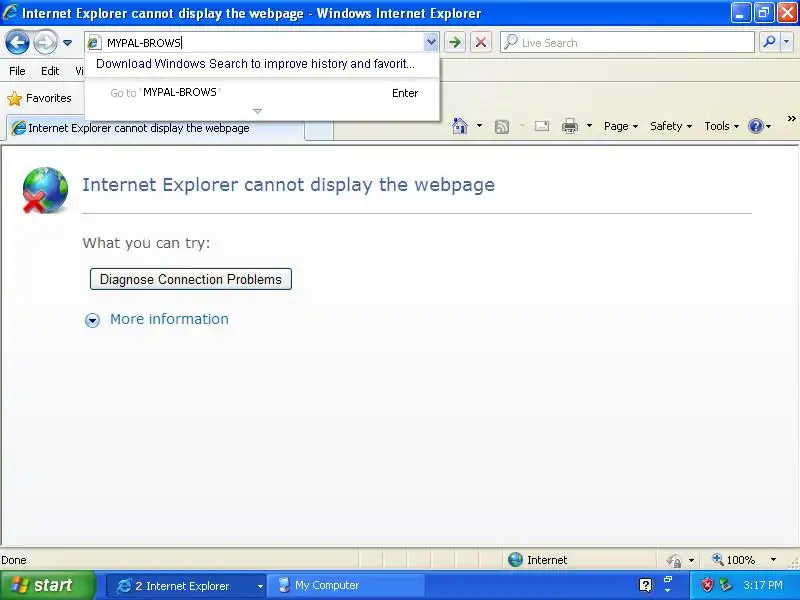Open the Print options dropdown arrow

[x=589, y=126]
